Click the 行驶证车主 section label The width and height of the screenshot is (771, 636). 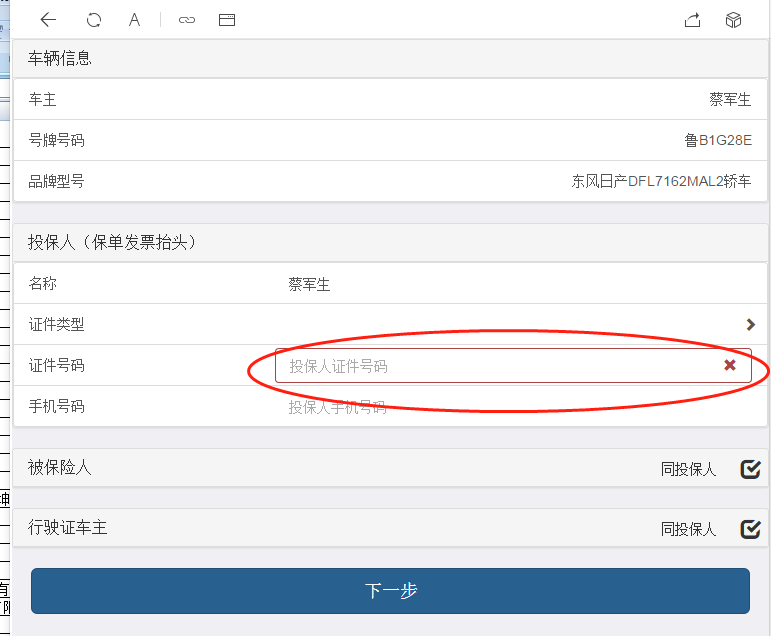[67, 527]
